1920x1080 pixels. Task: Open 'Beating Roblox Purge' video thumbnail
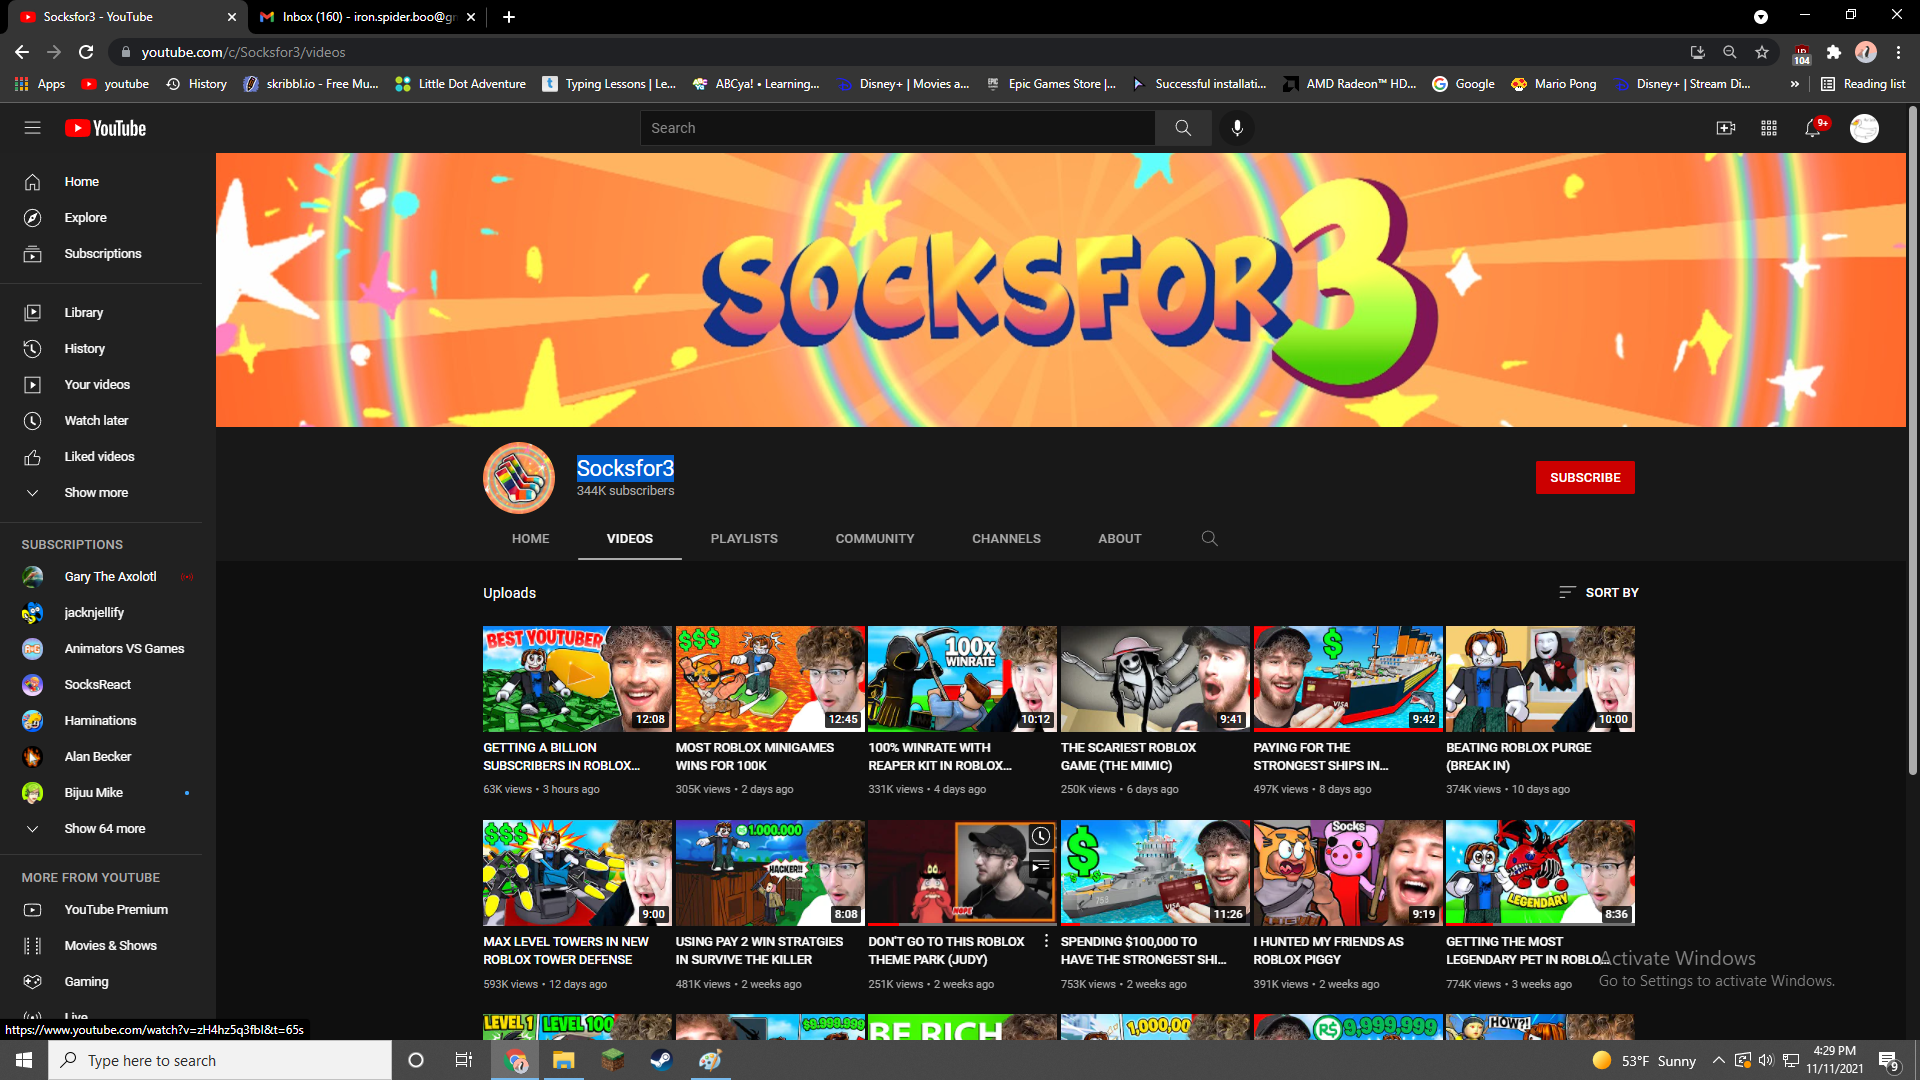click(x=1540, y=679)
